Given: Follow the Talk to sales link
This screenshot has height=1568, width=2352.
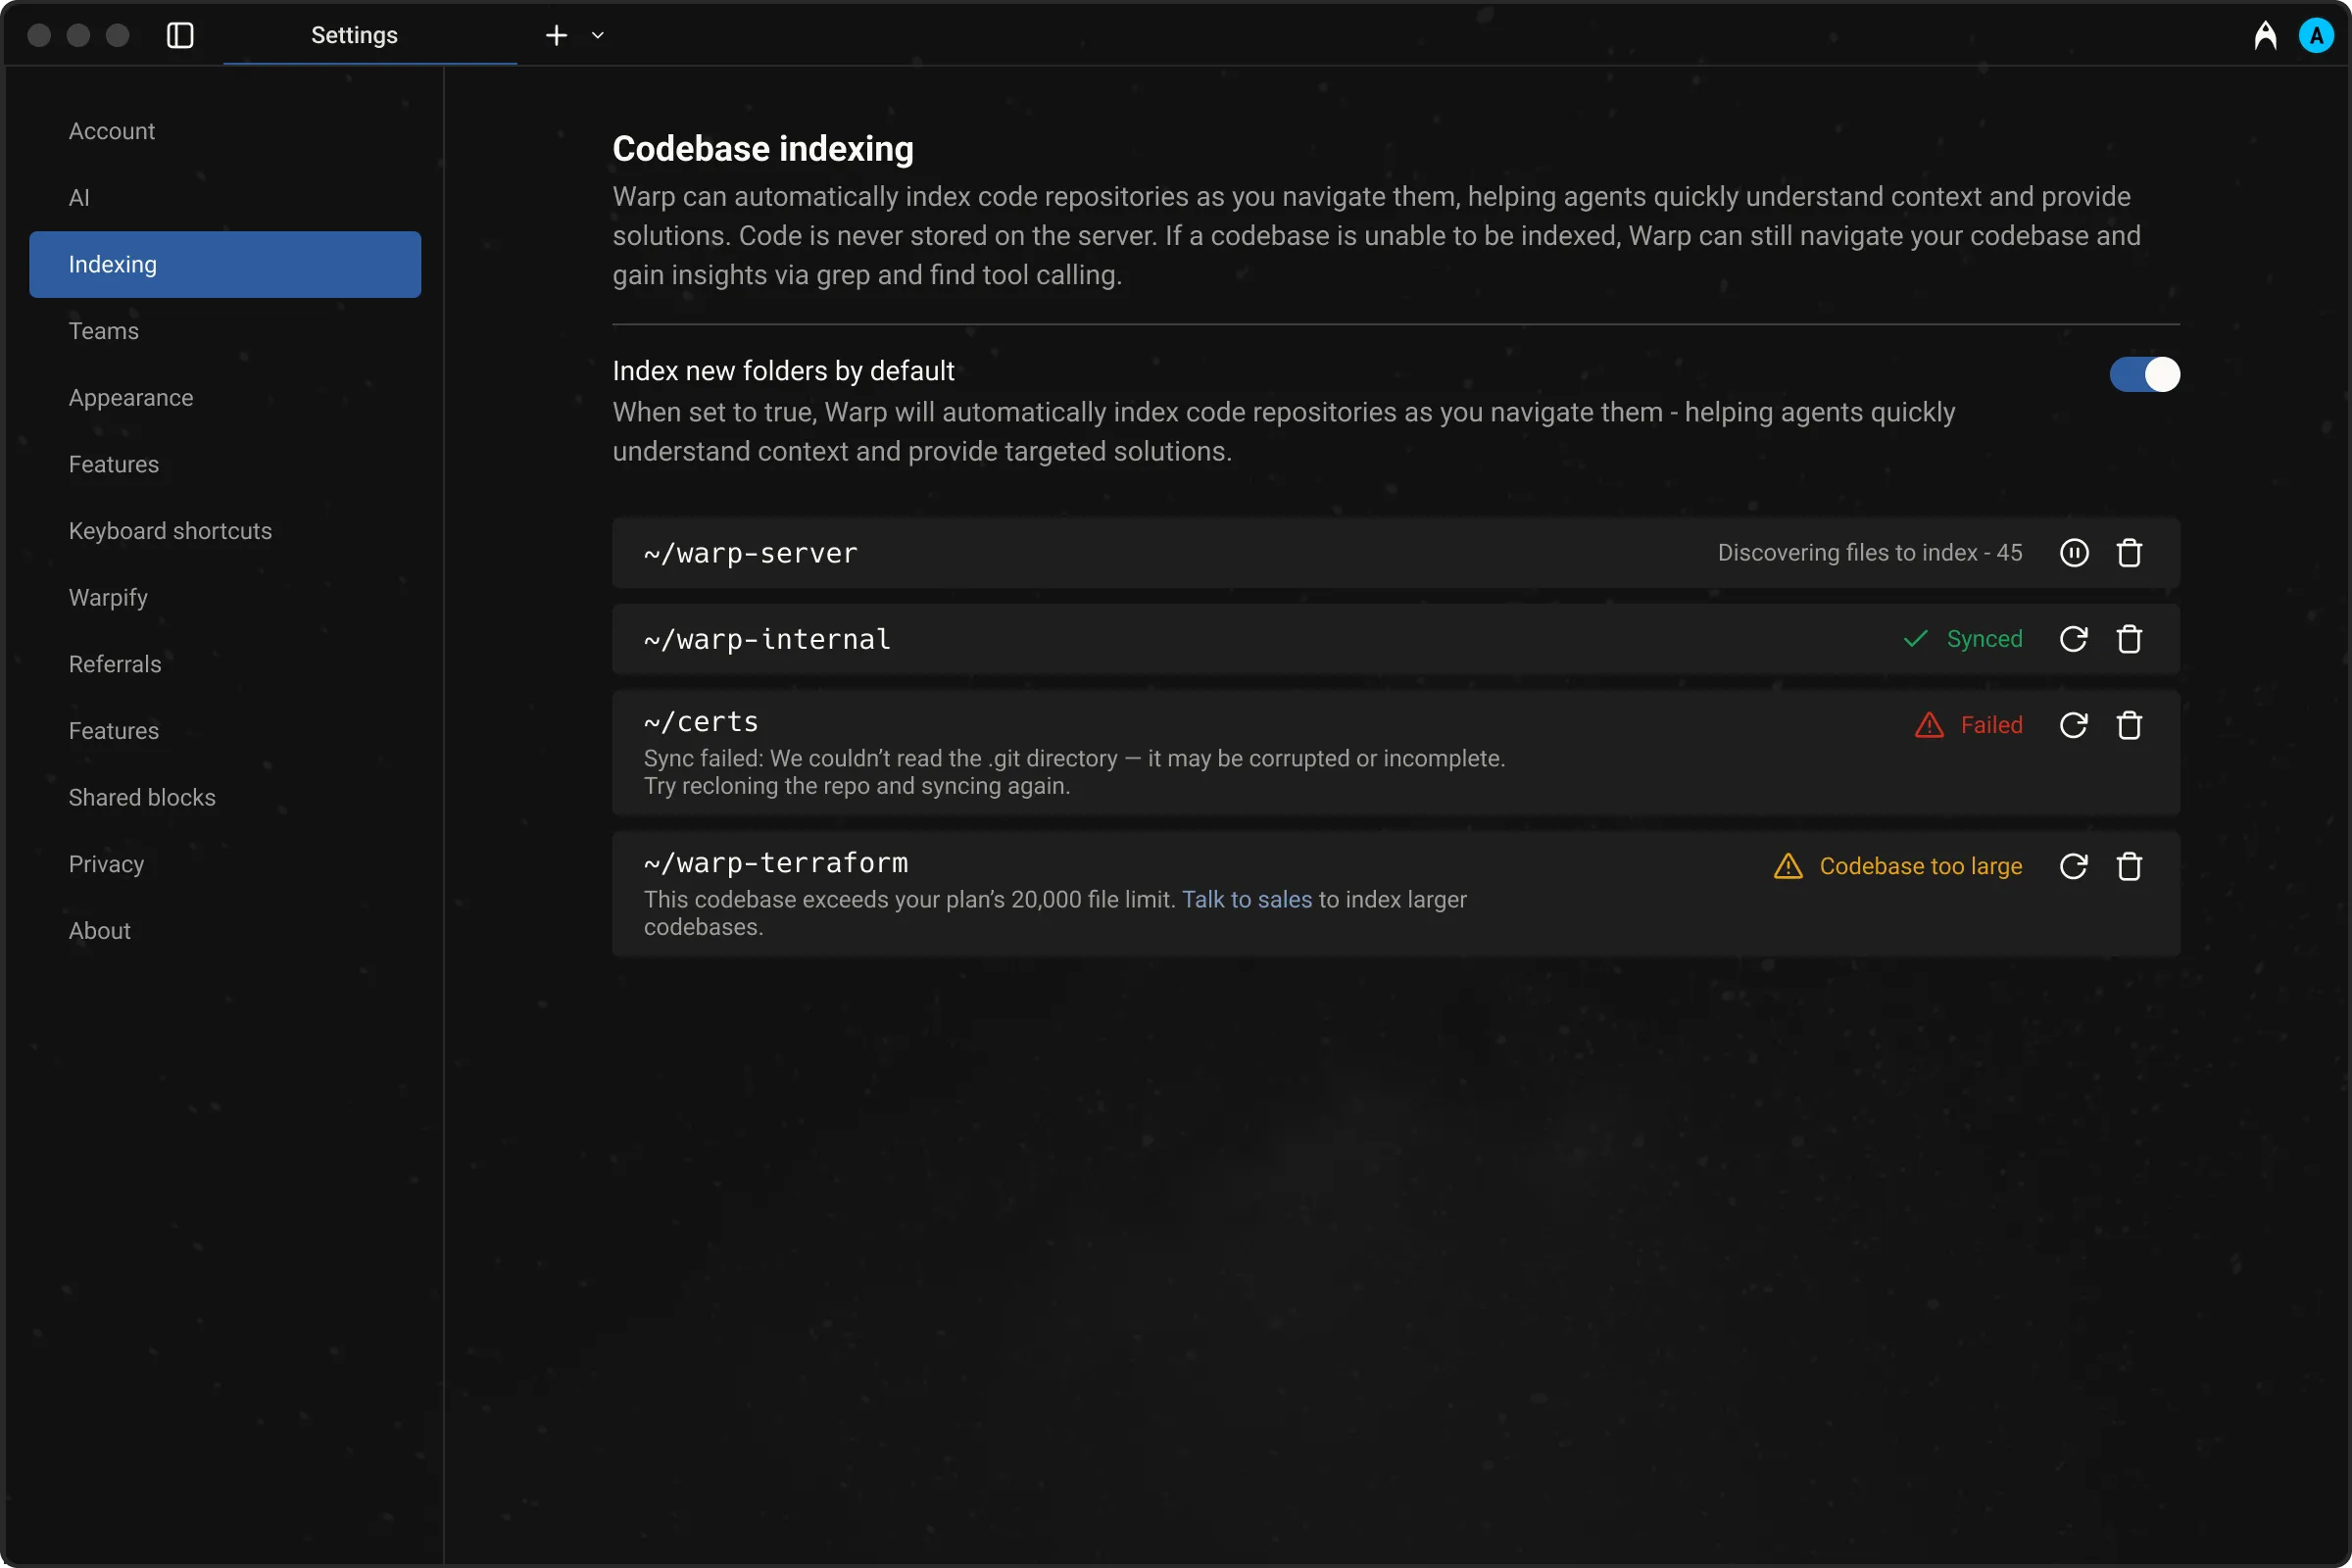Looking at the screenshot, I should pos(1246,899).
